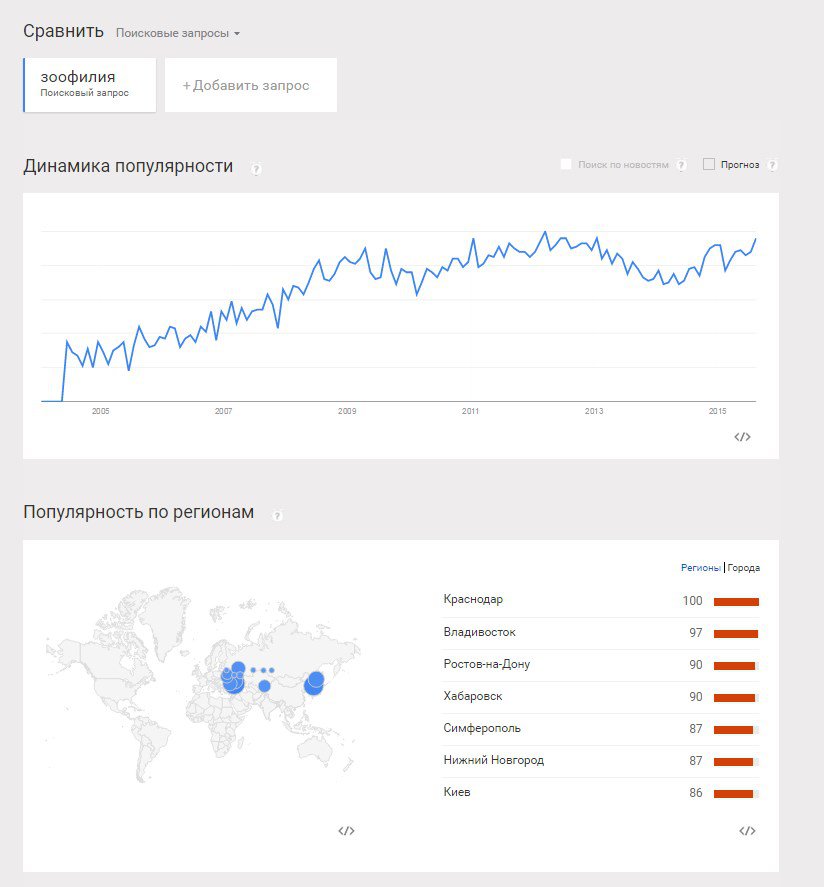Click embed code icon below the world map
Screen dimensions: 824x887
346,830
